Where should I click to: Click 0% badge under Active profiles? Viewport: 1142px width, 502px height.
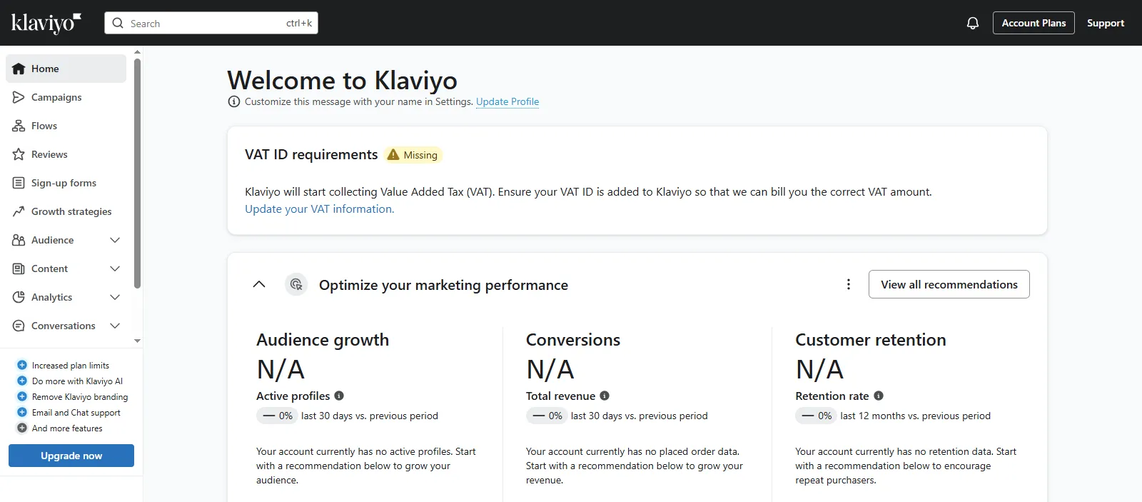[277, 416]
